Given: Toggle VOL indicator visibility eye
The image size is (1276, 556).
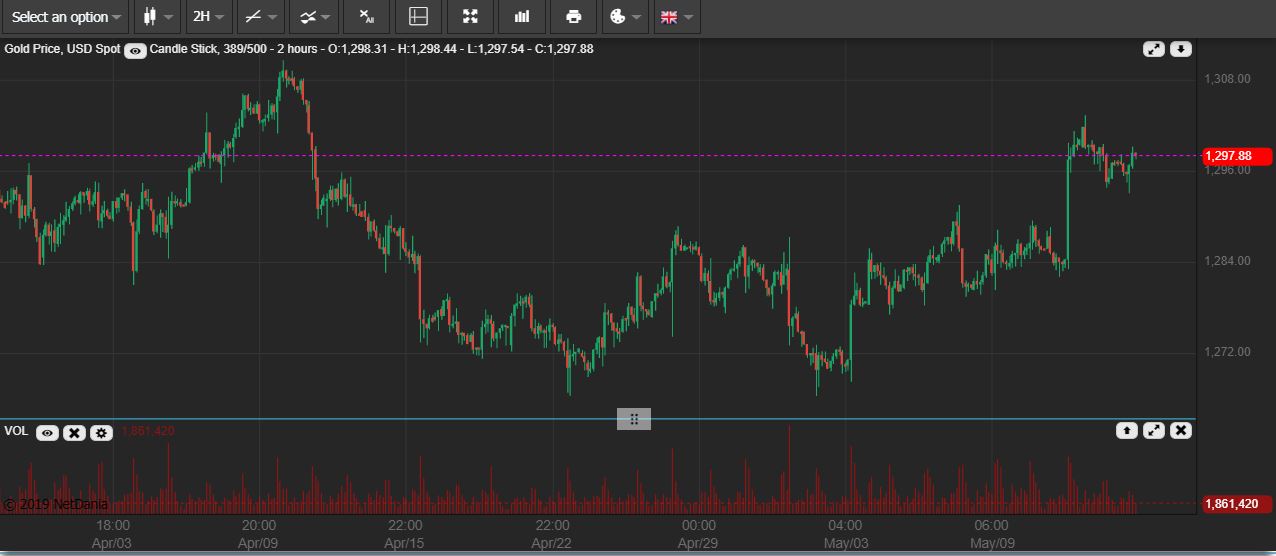Looking at the screenshot, I should [47, 433].
